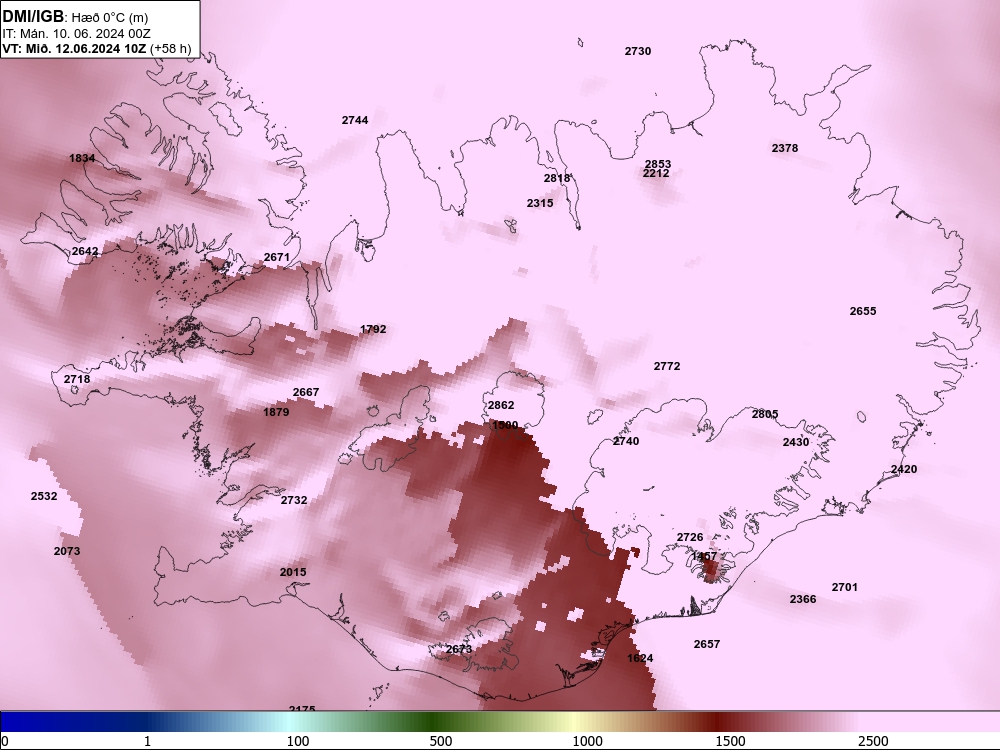Image resolution: width=1000 pixels, height=750 pixels.
Task: Click the map value 1467
Action: (x=704, y=556)
